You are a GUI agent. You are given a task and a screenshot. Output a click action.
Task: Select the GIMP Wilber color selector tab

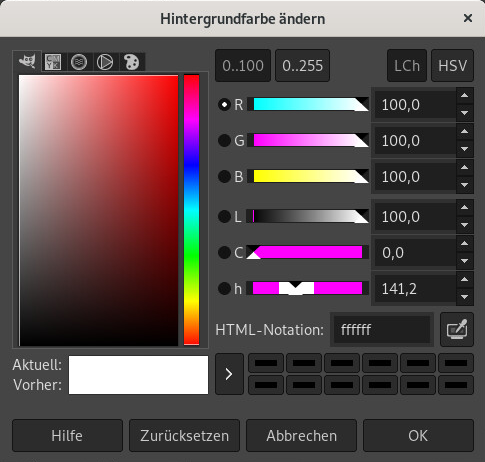point(27,61)
